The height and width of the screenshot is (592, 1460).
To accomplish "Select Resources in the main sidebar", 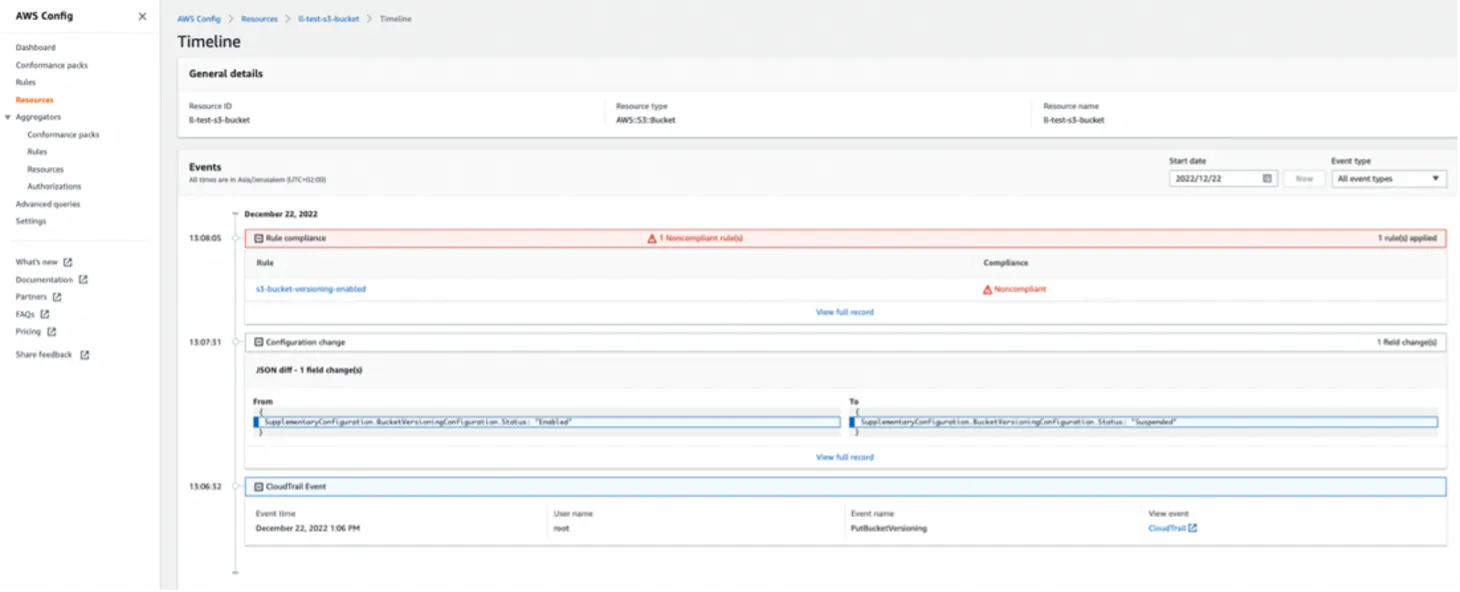I will (x=34, y=100).
